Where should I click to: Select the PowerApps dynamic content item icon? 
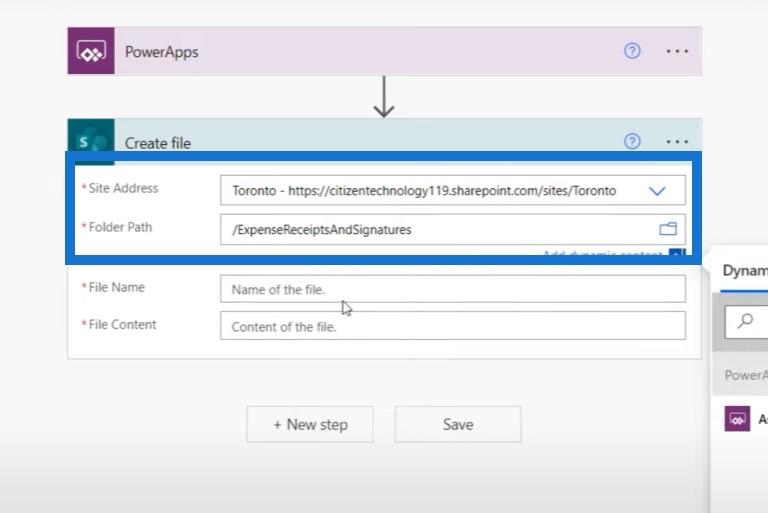tap(737, 419)
